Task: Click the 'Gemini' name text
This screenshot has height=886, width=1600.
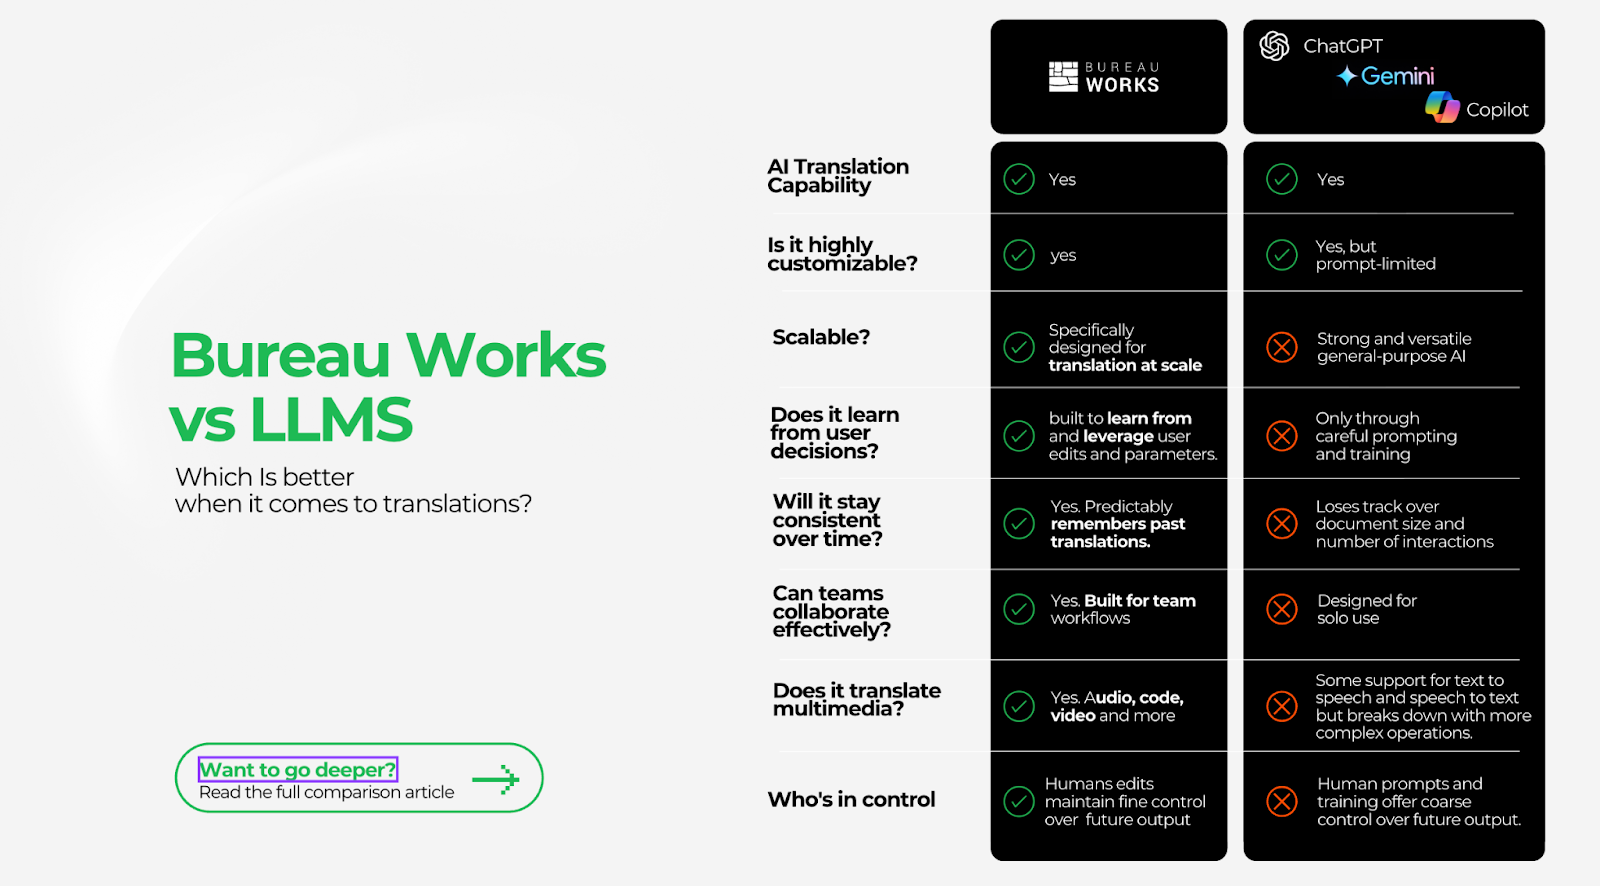Action: [x=1397, y=76]
